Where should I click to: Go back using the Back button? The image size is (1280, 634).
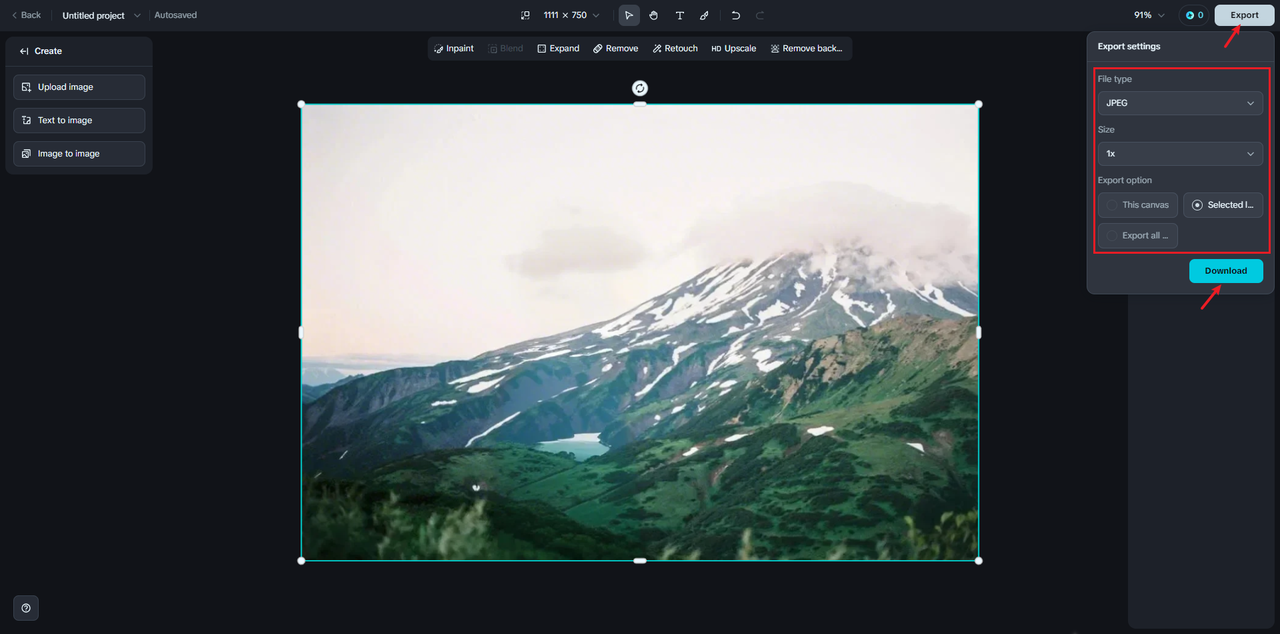pyautogui.click(x=26, y=15)
